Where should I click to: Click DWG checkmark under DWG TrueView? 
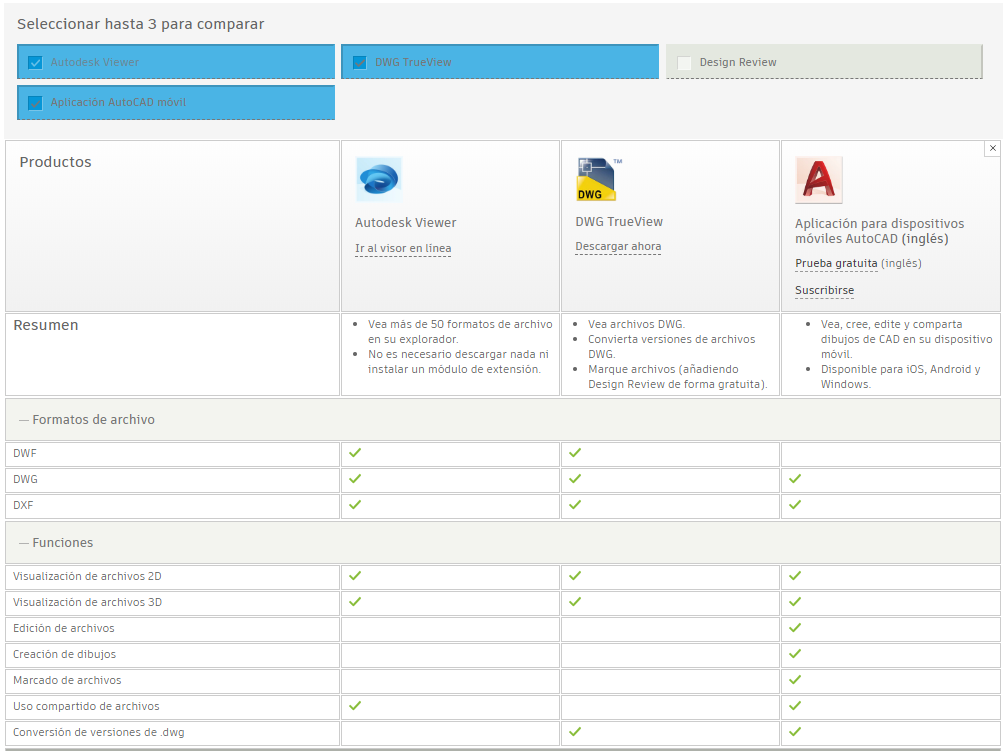click(x=575, y=479)
